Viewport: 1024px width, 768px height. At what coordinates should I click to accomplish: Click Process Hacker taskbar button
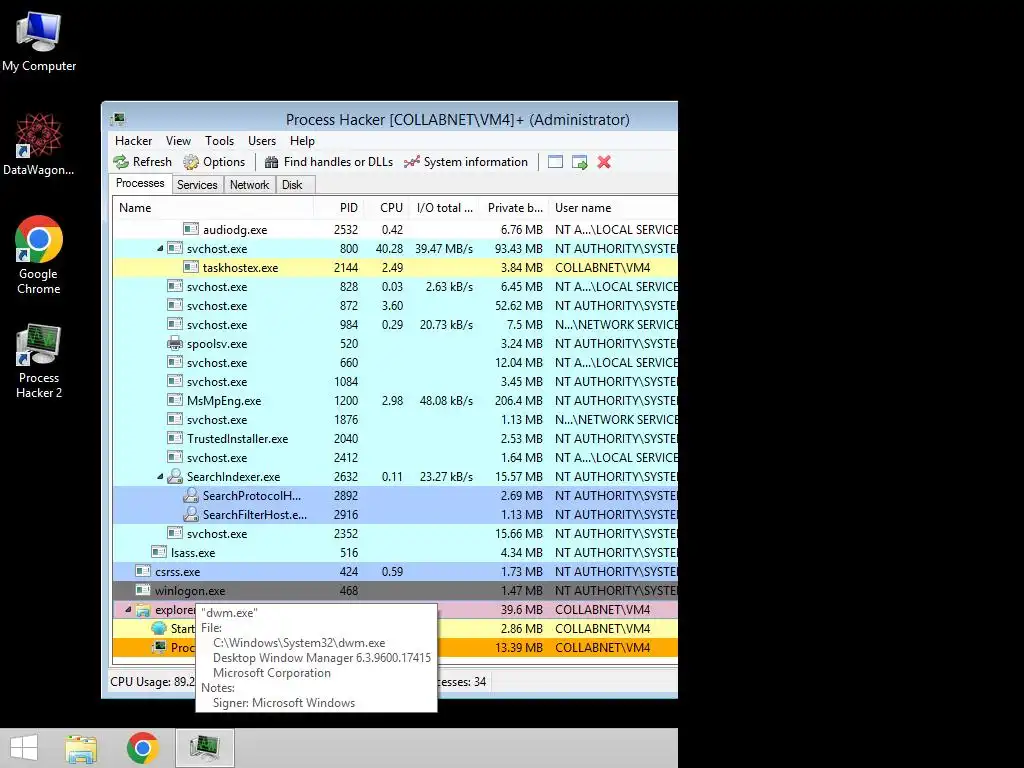click(204, 748)
